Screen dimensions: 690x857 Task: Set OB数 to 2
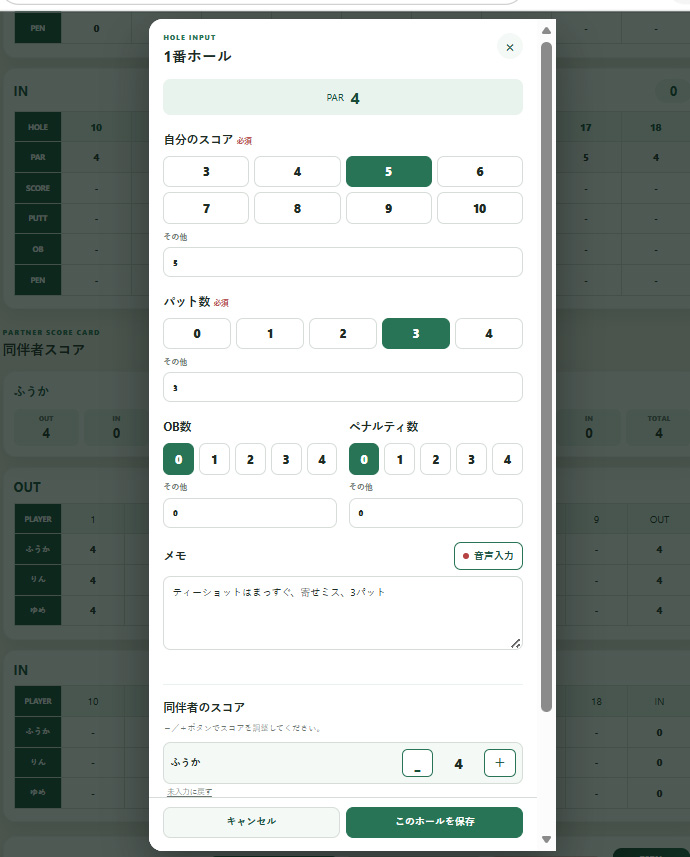(250, 459)
